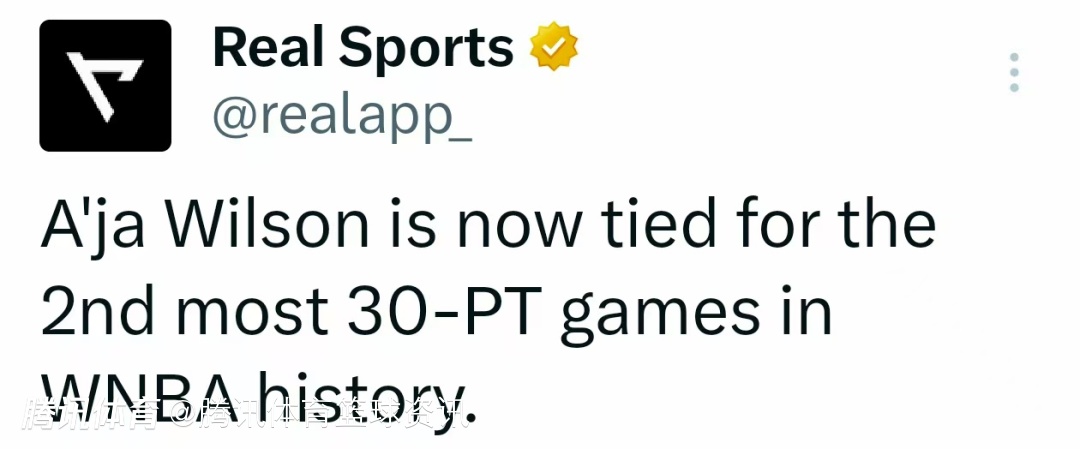This screenshot has width=1080, height=449.
Task: Open the @realapp_ handle link
Action: click(342, 118)
